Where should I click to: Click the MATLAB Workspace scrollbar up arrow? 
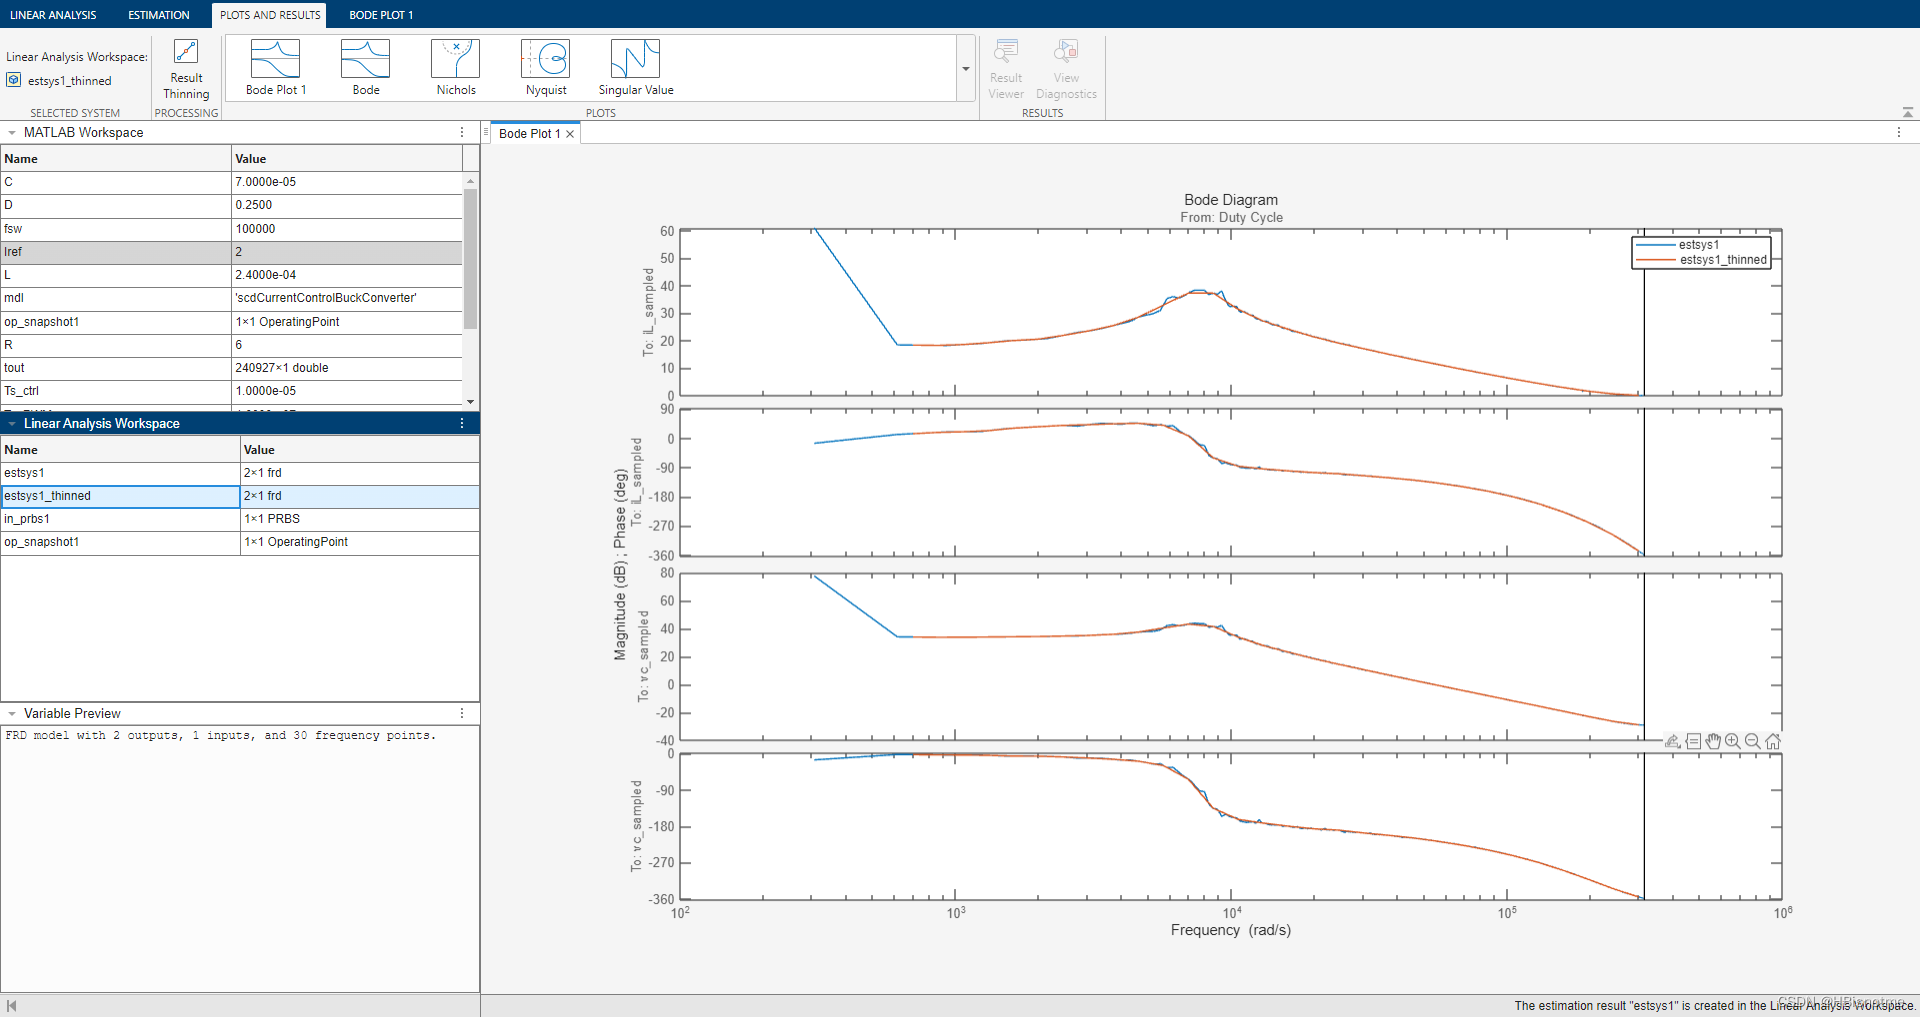coord(470,181)
